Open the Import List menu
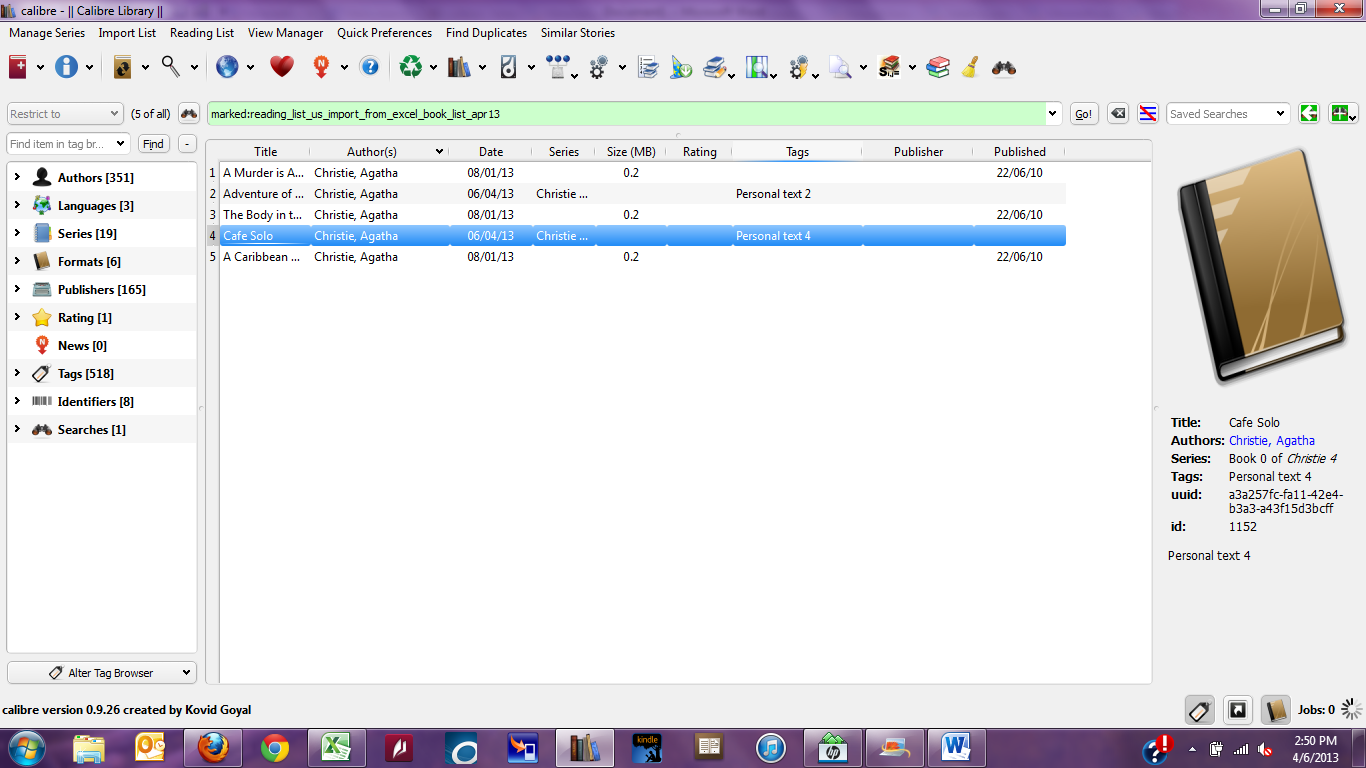Image resolution: width=1366 pixels, height=768 pixels. pos(127,33)
